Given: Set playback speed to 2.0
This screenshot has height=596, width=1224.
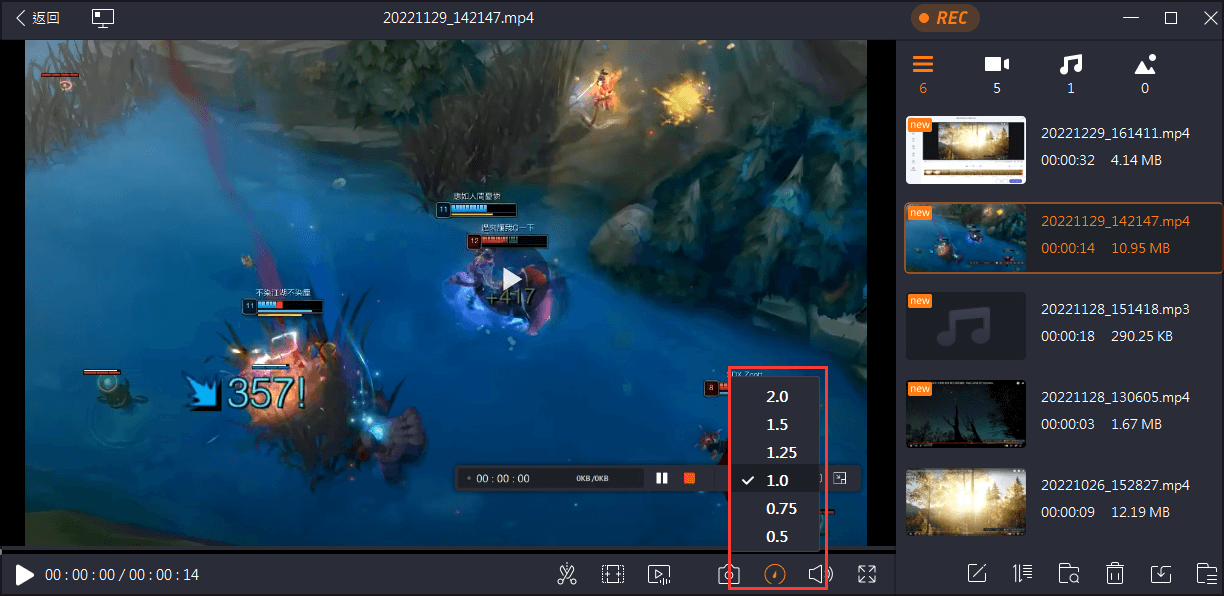Looking at the screenshot, I should pyautogui.click(x=777, y=396).
